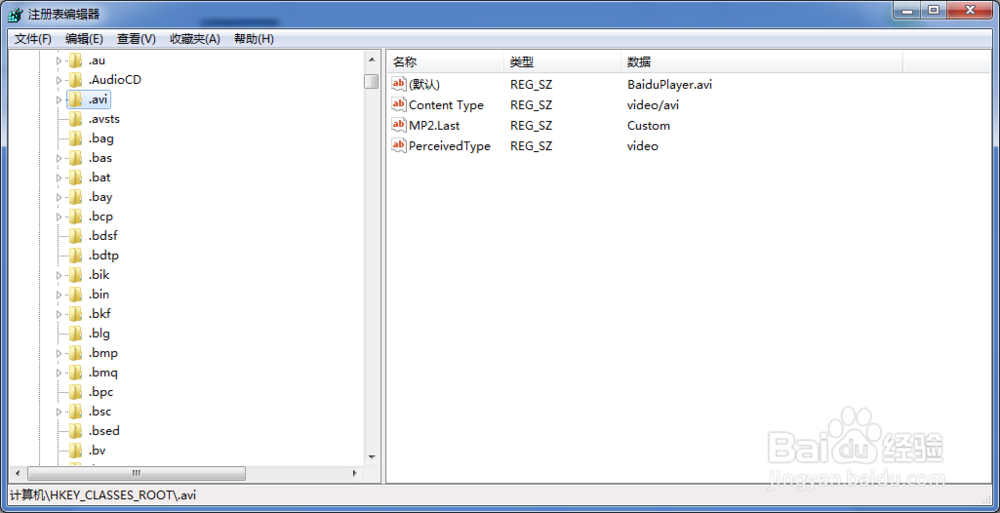Click the tree scroll down arrow

372,457
